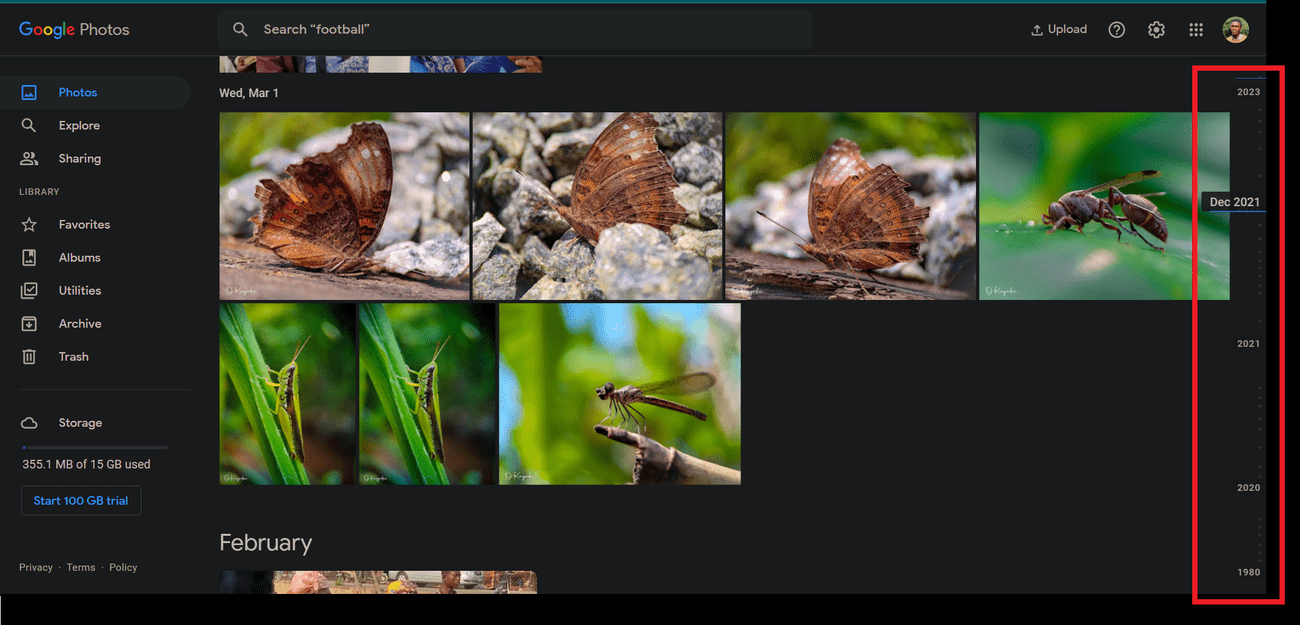Image resolution: width=1300 pixels, height=625 pixels.
Task: Open the Privacy link
Action: (35, 568)
